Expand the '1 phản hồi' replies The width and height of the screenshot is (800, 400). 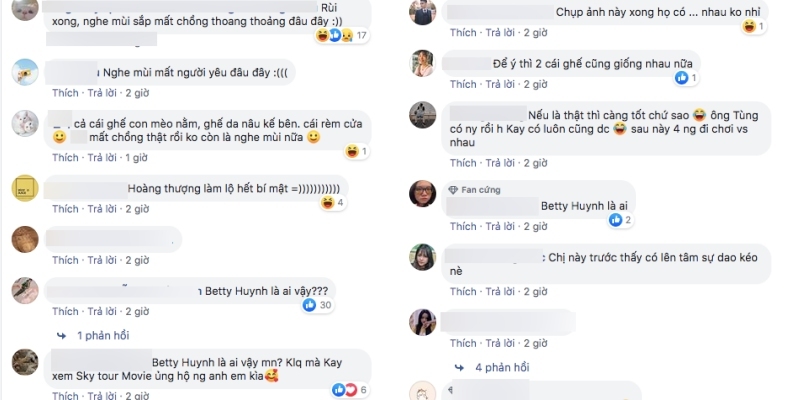tap(103, 336)
